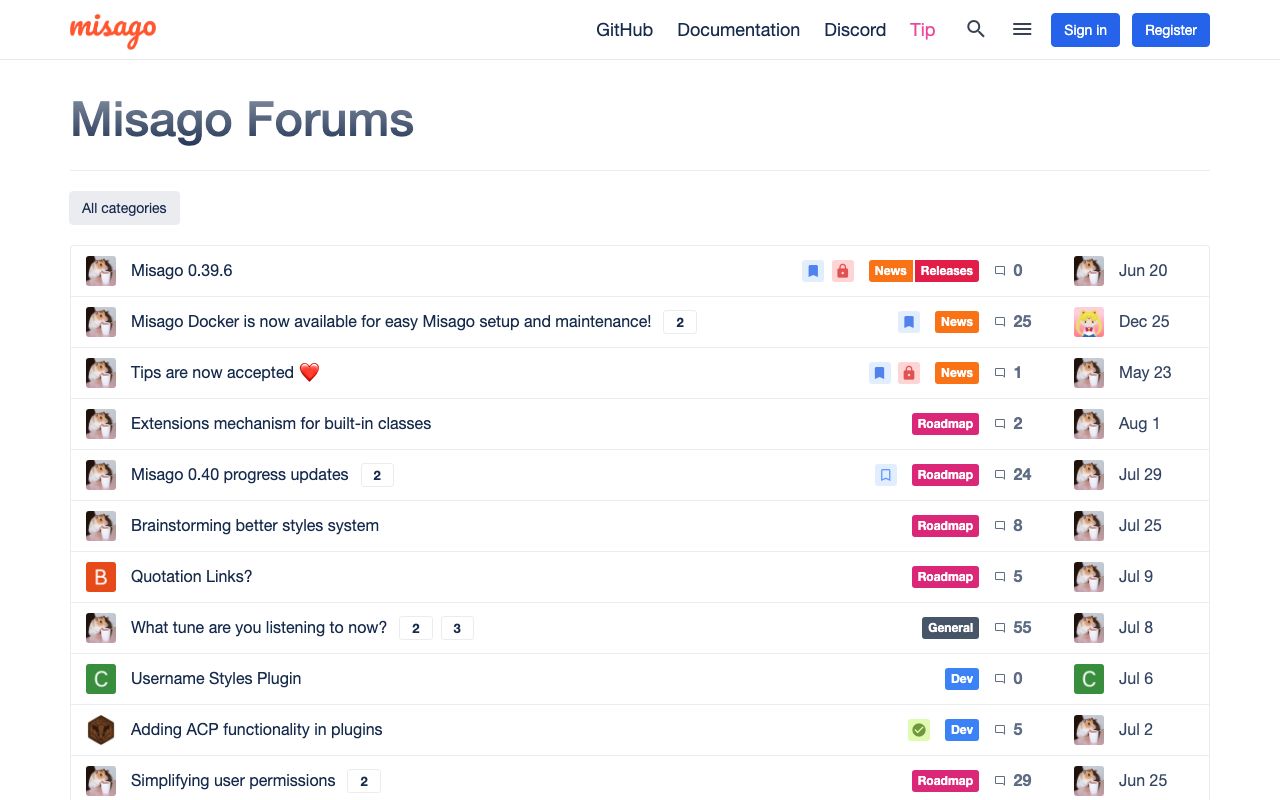Click replies icon on What tune are you listening row

click(x=1000, y=628)
